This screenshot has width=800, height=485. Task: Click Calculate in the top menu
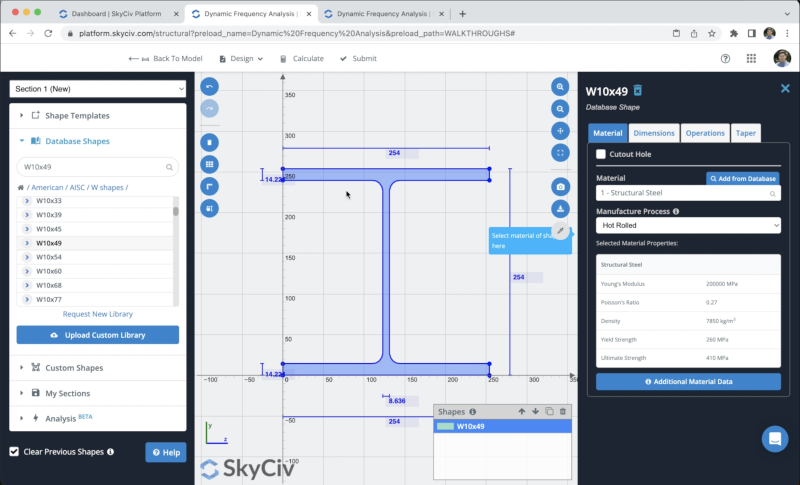[302, 59]
